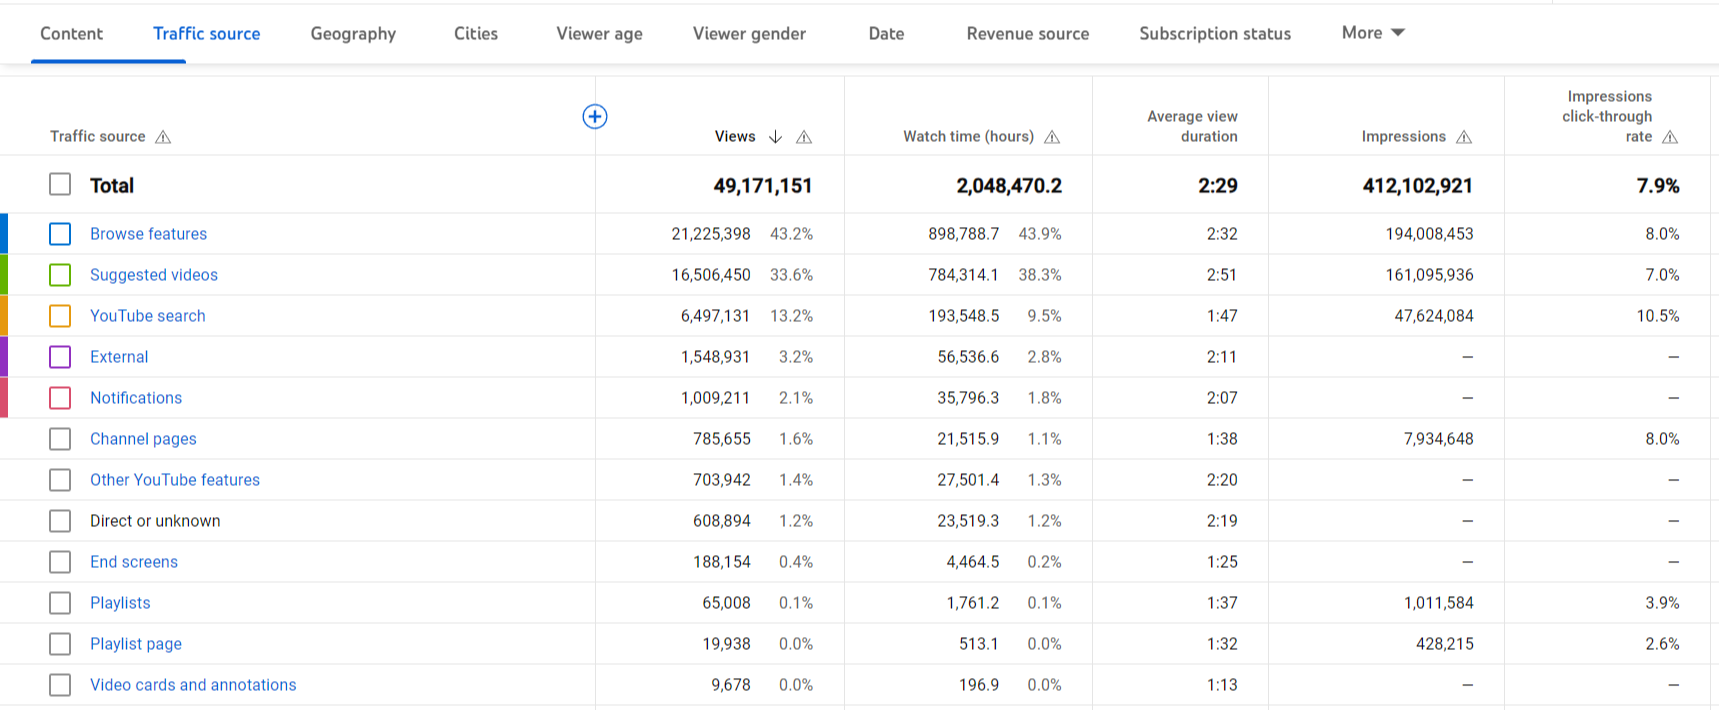Go to the Revenue source tab
The width and height of the screenshot is (1719, 710).
[x=1027, y=34]
